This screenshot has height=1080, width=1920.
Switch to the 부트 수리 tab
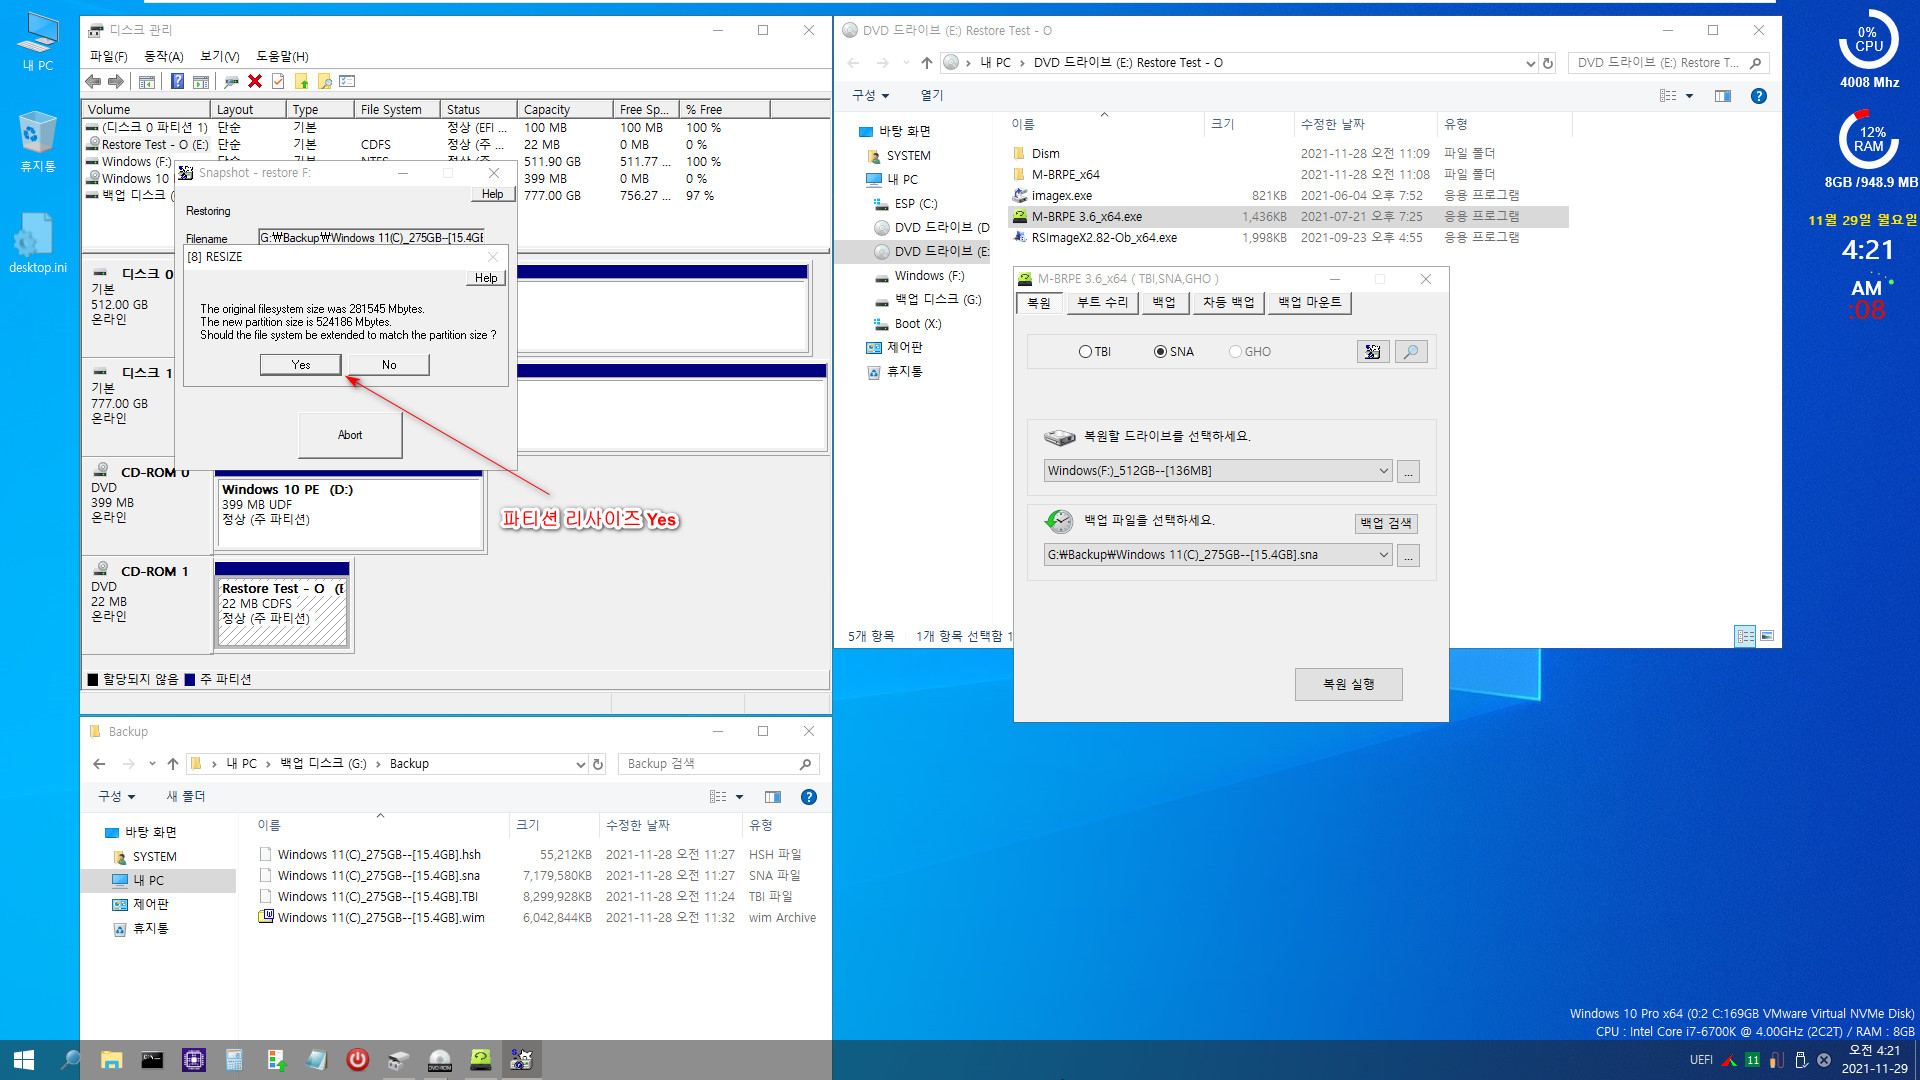click(1102, 302)
